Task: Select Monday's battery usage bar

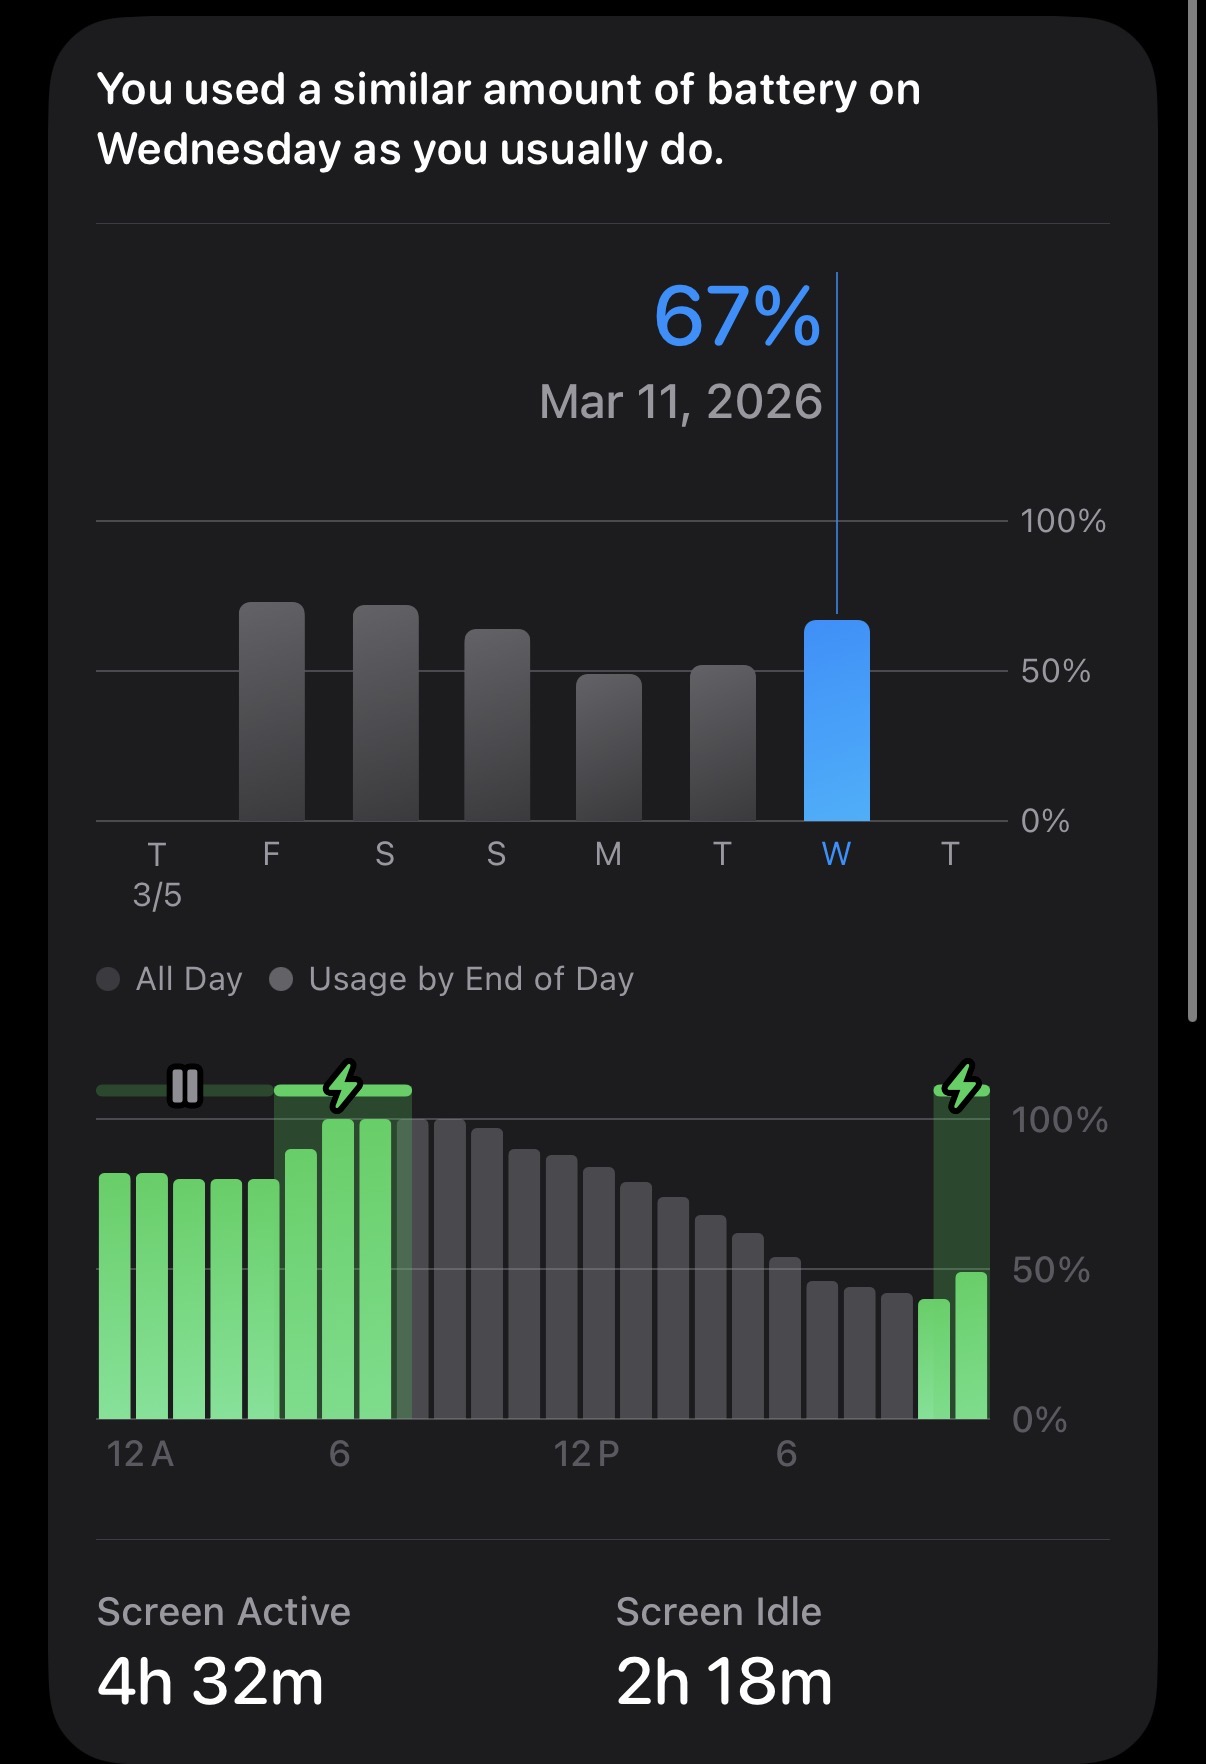Action: click(609, 747)
